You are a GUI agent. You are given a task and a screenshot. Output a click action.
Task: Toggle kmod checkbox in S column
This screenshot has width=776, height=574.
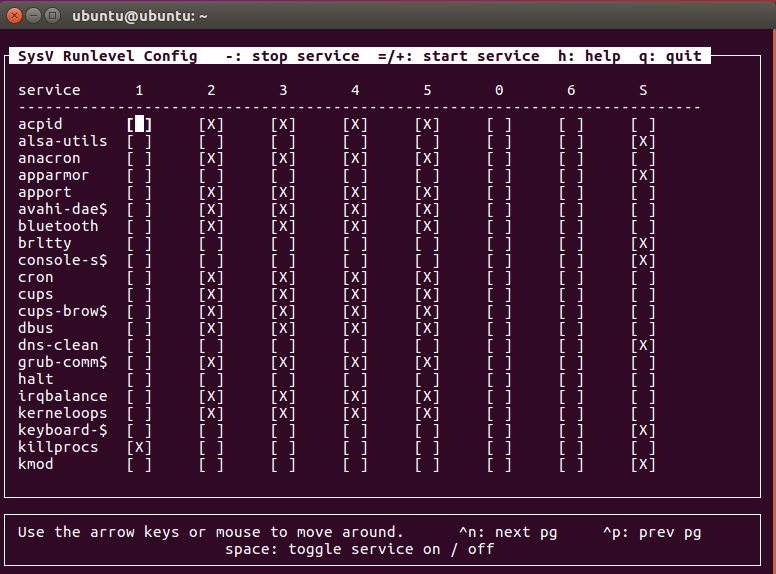tap(643, 464)
